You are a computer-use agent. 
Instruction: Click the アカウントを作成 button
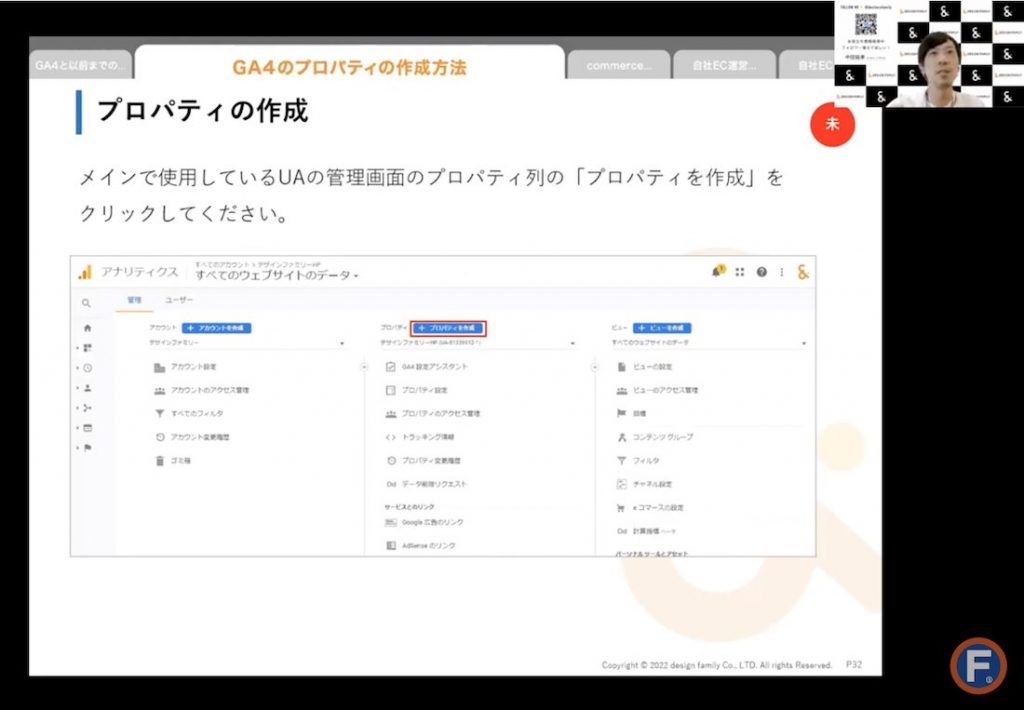[x=216, y=328]
